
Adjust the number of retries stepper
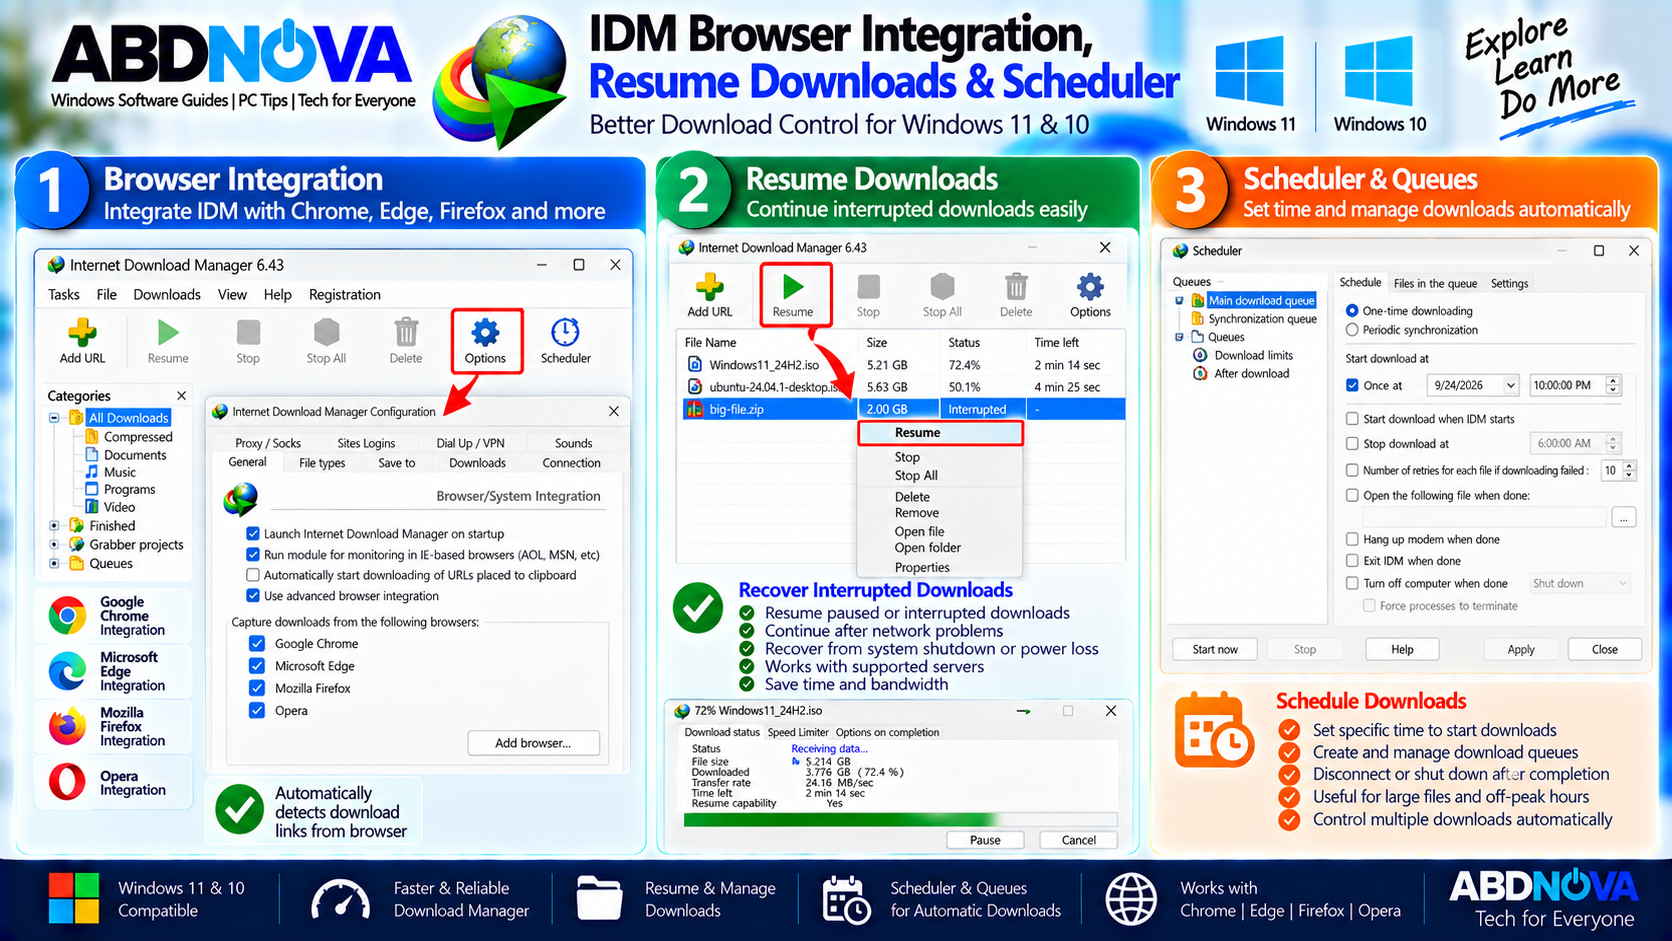(x=1629, y=470)
